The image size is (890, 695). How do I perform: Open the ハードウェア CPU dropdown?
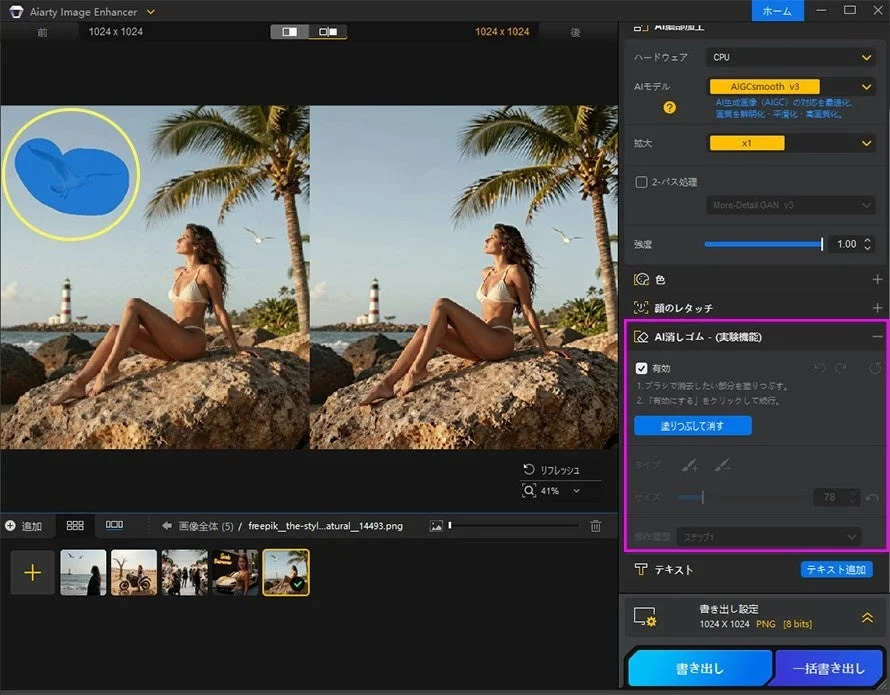[x=790, y=57]
